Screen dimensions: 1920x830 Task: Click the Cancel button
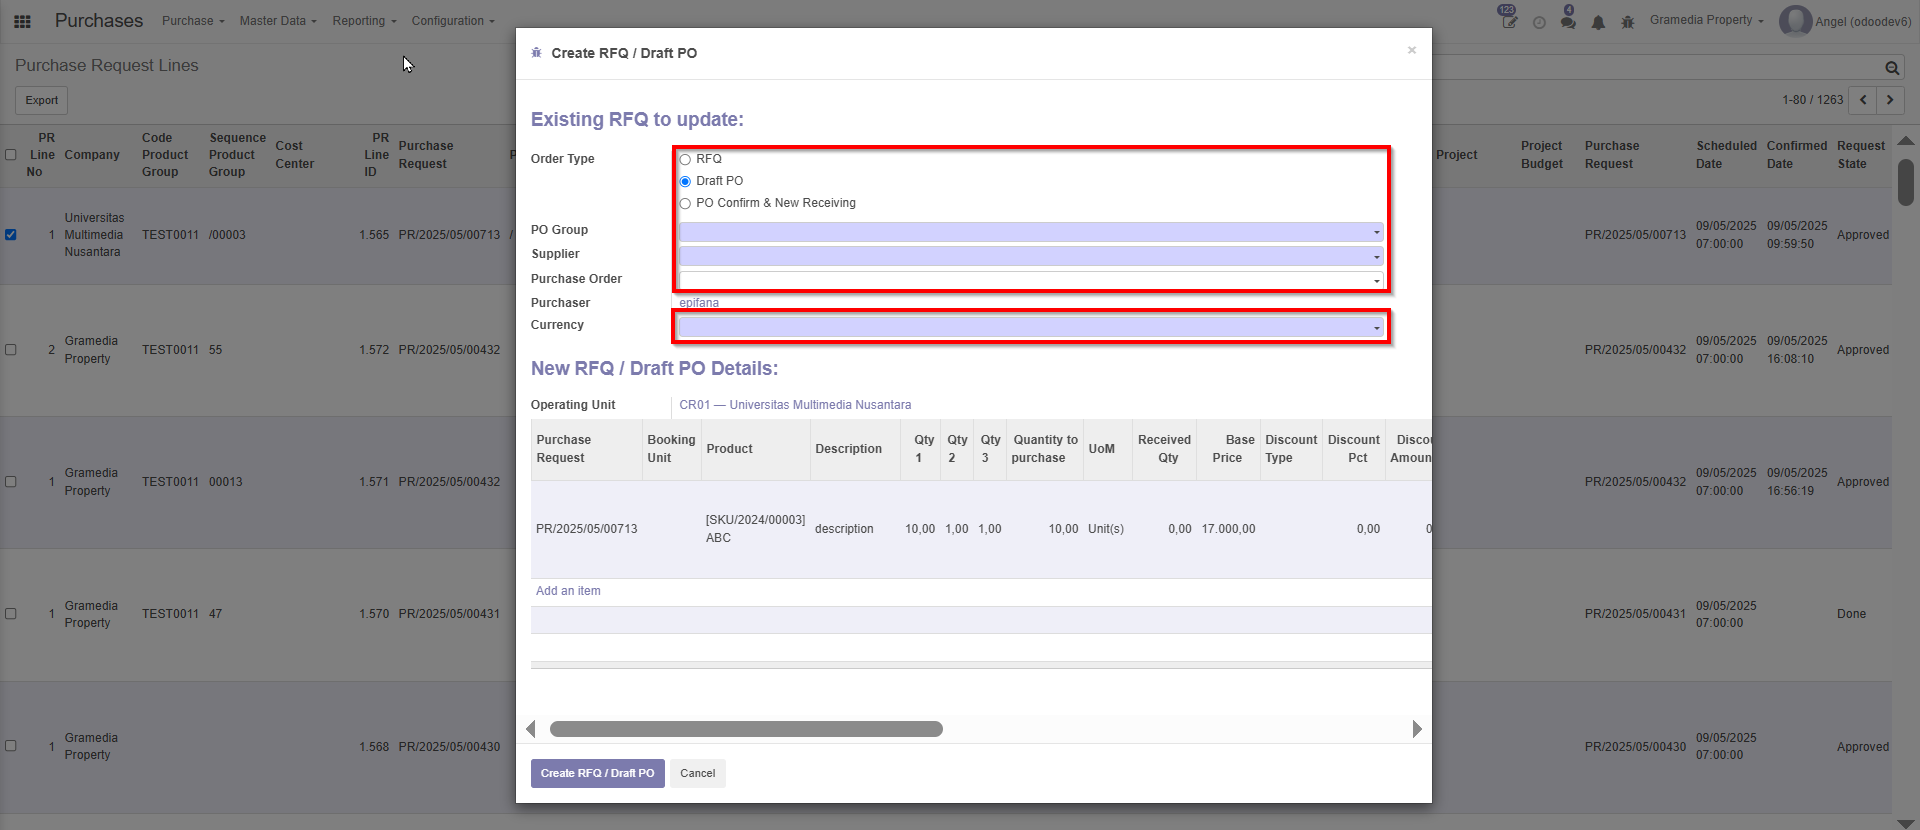pos(698,773)
